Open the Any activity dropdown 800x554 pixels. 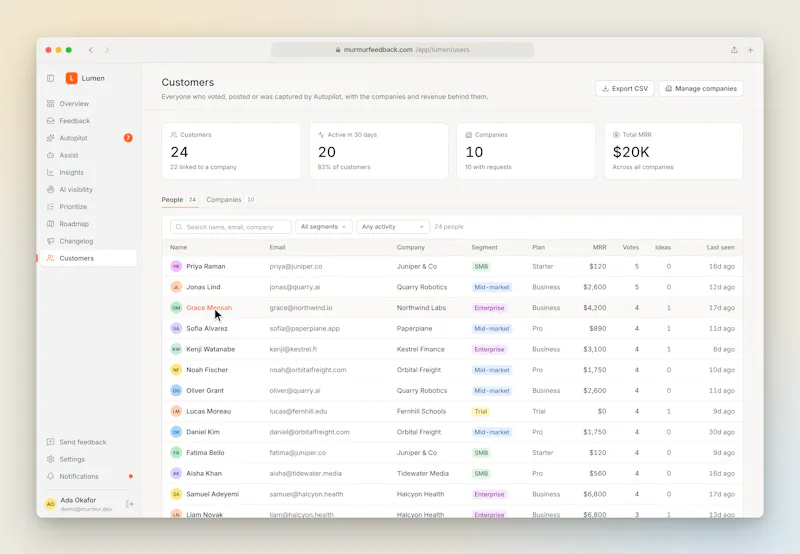393,226
